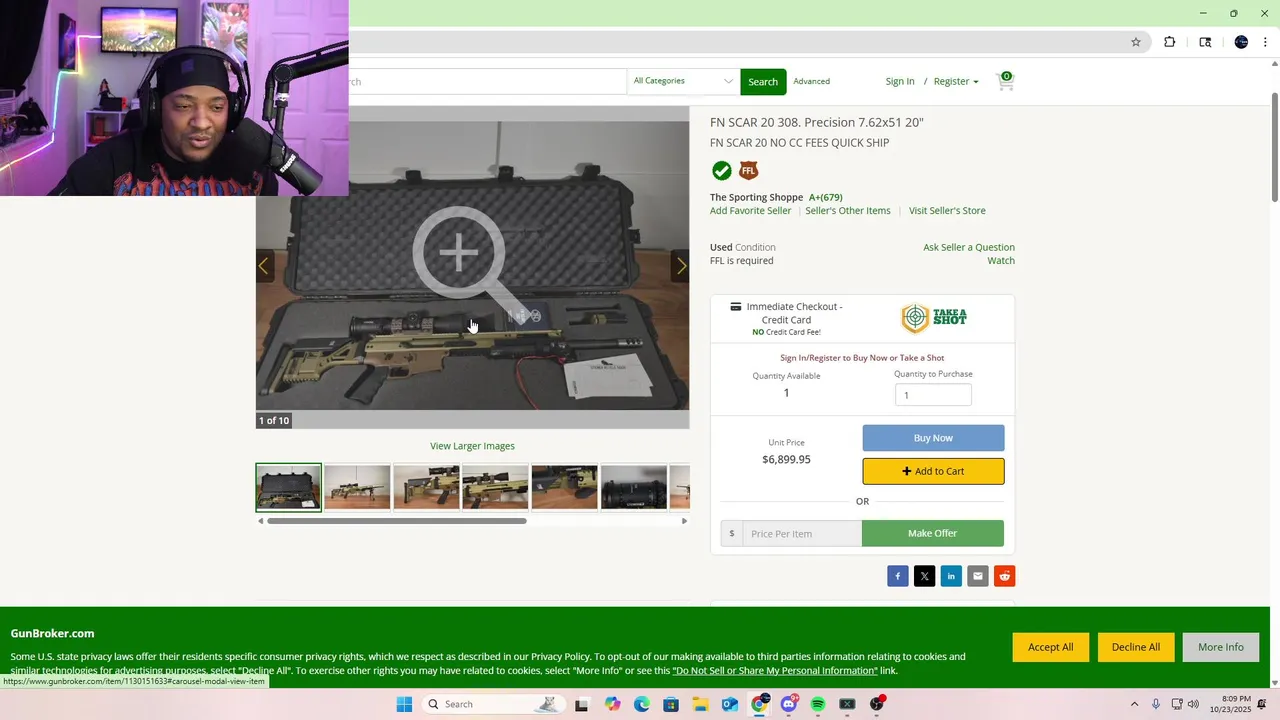1280x720 pixels.
Task: Open Microsoft Store from the taskbar
Action: pos(671,704)
